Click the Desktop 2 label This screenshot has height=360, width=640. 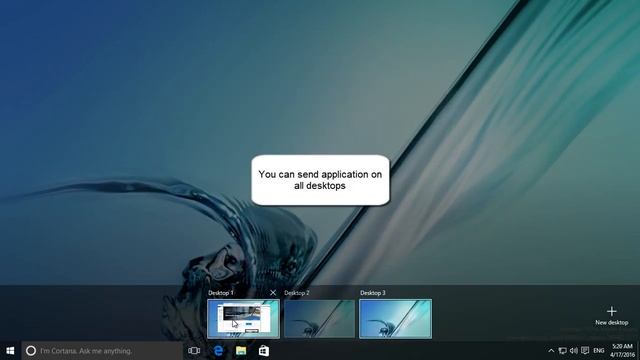point(297,293)
